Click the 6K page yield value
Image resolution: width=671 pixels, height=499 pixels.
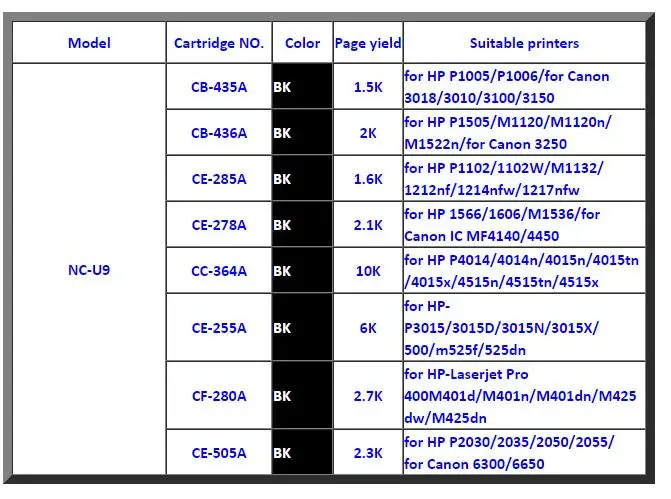pyautogui.click(x=368, y=328)
